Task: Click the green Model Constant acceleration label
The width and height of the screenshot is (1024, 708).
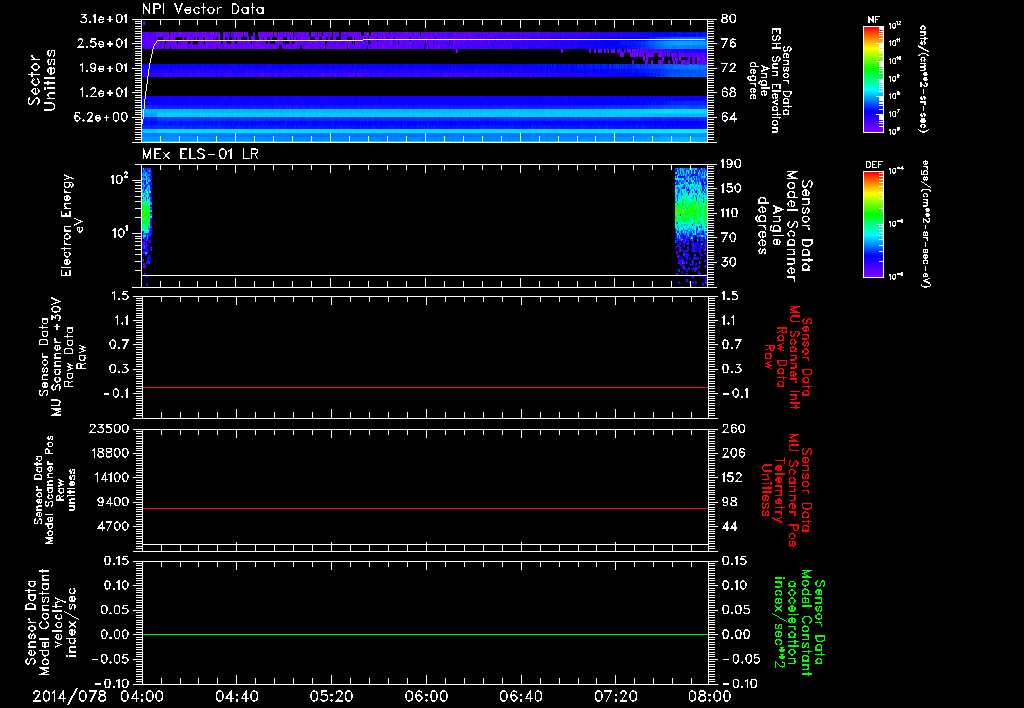Action: 799,622
